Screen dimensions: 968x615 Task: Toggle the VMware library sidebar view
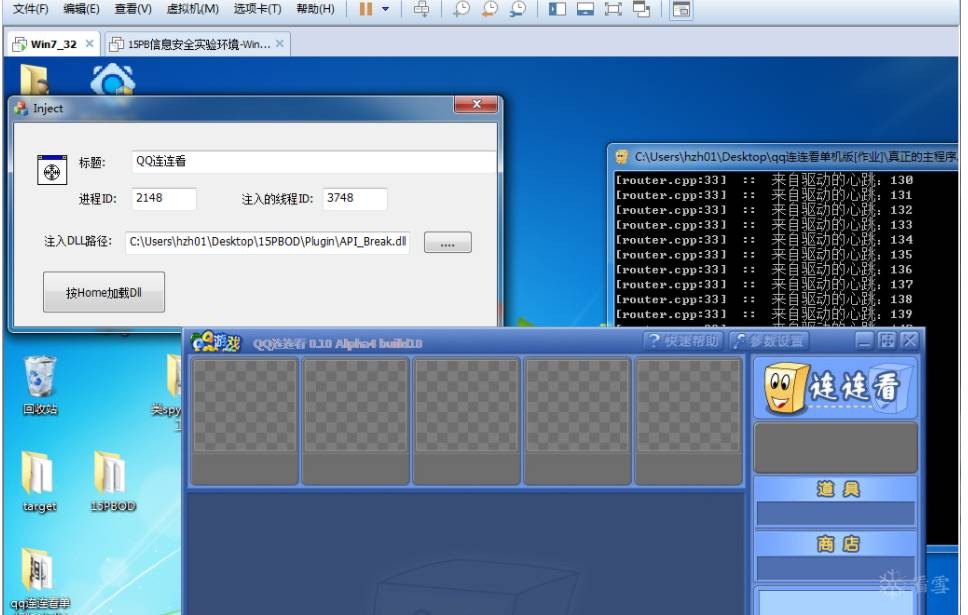557,9
